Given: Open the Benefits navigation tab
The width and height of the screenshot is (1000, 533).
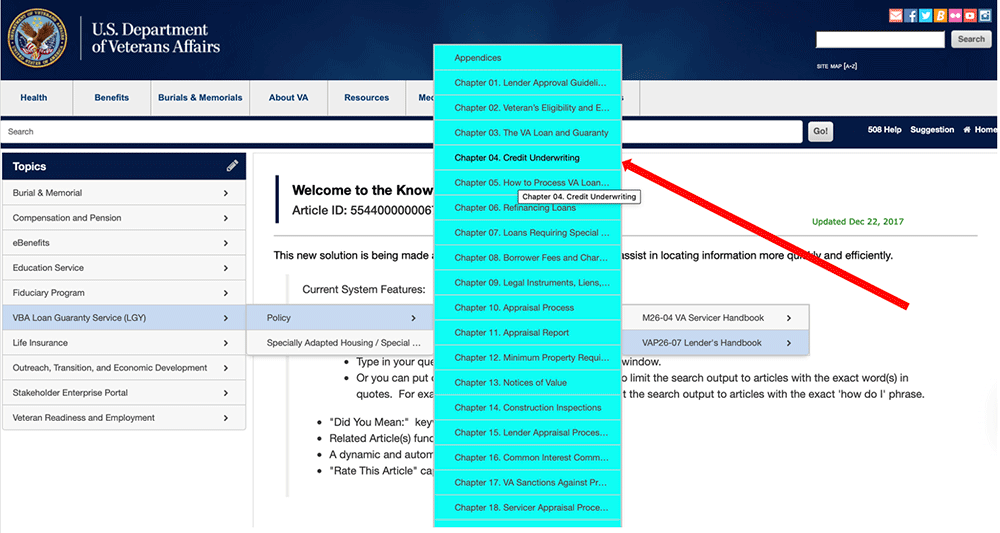Looking at the screenshot, I should point(112,98).
